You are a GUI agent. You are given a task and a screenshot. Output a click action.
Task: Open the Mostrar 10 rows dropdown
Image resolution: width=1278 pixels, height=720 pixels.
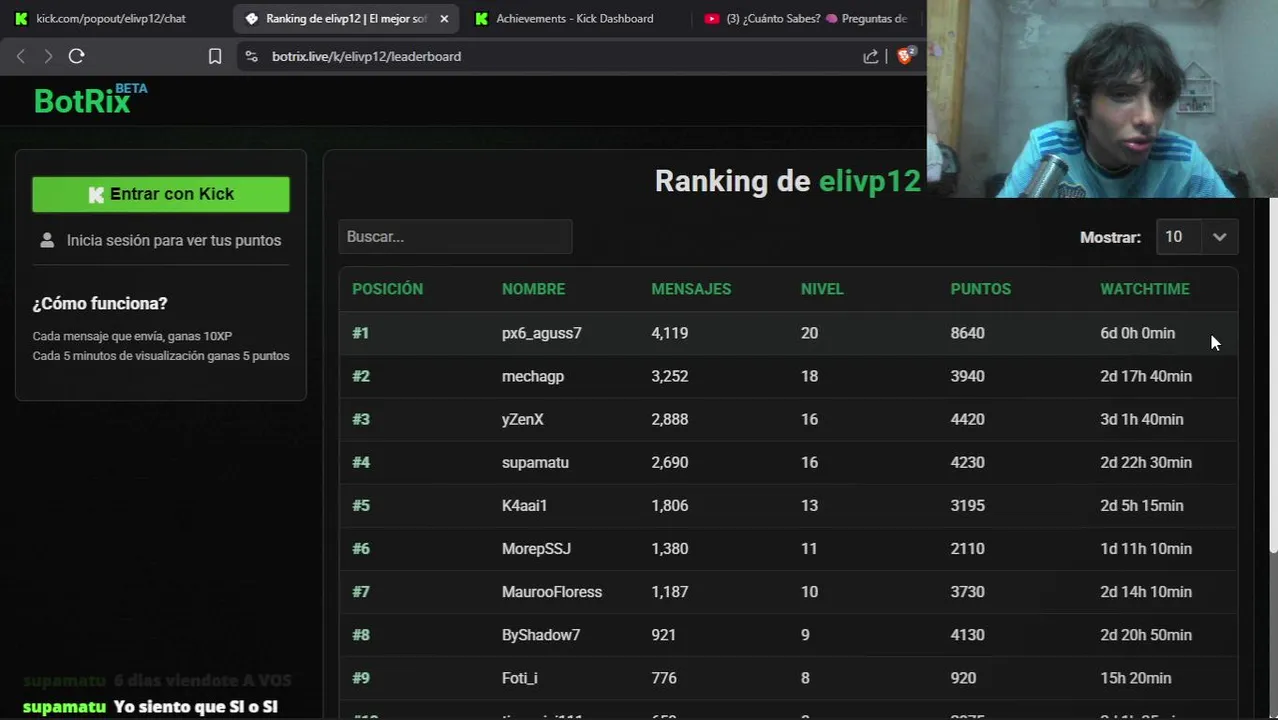tap(1197, 237)
